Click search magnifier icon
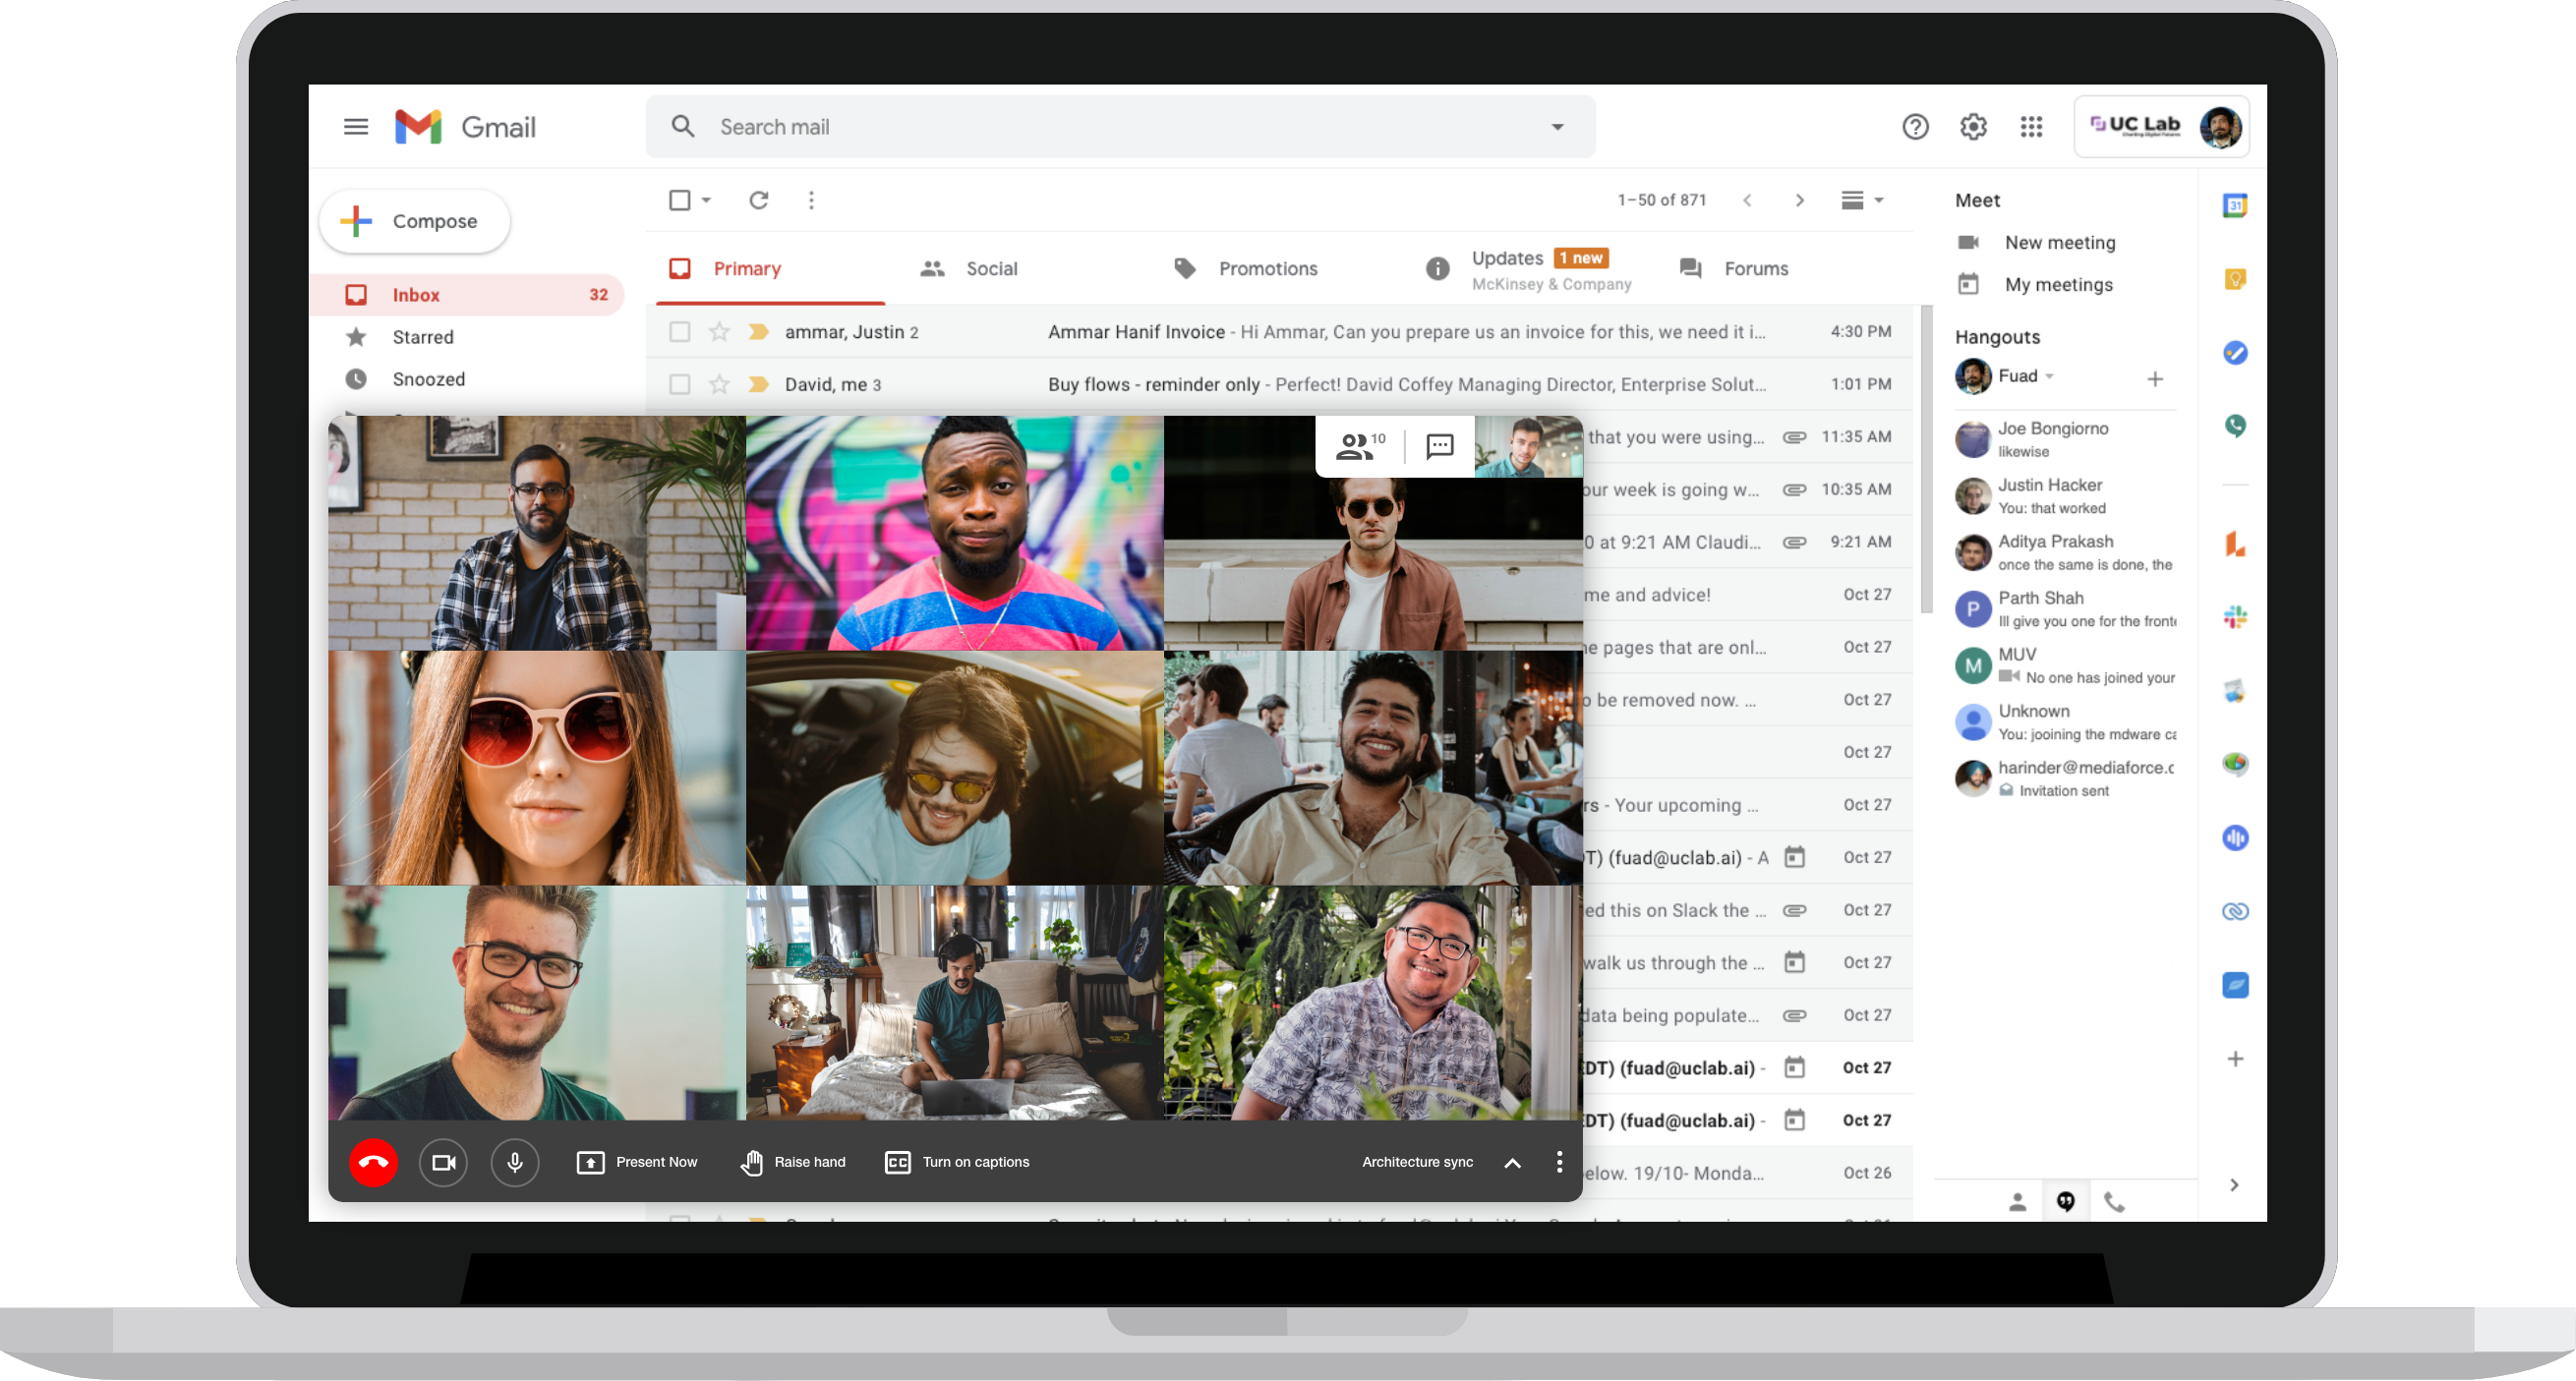Viewport: 2576px width, 1381px height. (x=683, y=127)
